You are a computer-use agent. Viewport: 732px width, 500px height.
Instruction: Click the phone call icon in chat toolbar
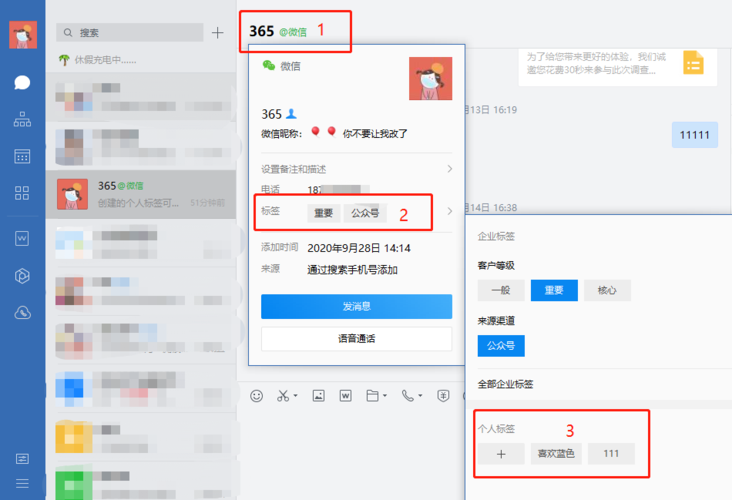point(408,396)
